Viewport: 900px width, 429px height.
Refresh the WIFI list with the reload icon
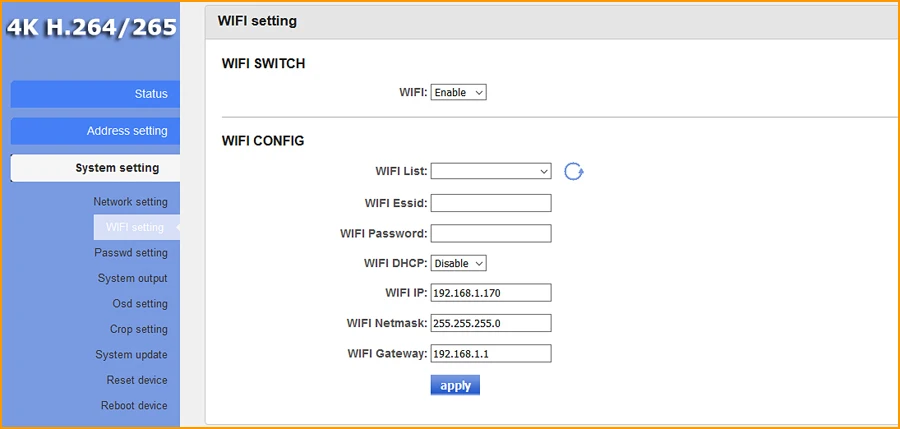click(573, 171)
